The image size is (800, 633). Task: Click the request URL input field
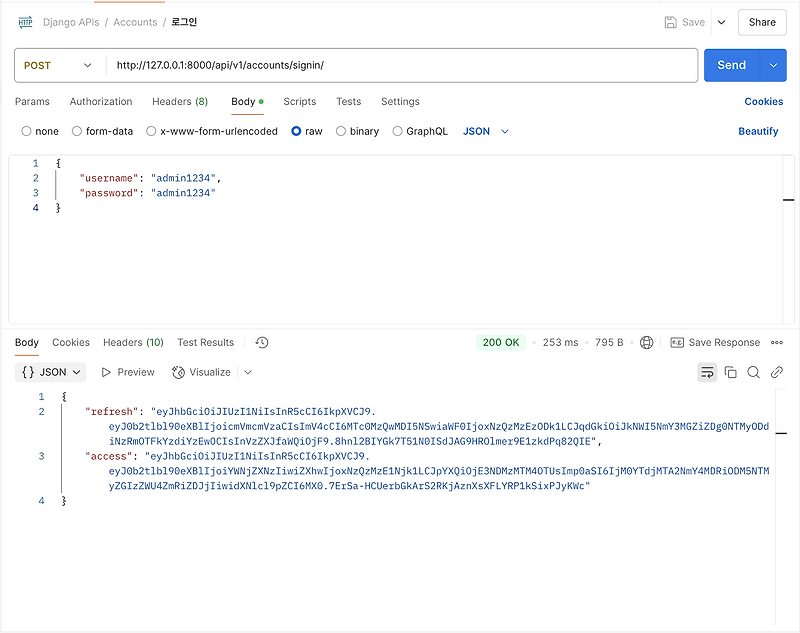coord(402,65)
